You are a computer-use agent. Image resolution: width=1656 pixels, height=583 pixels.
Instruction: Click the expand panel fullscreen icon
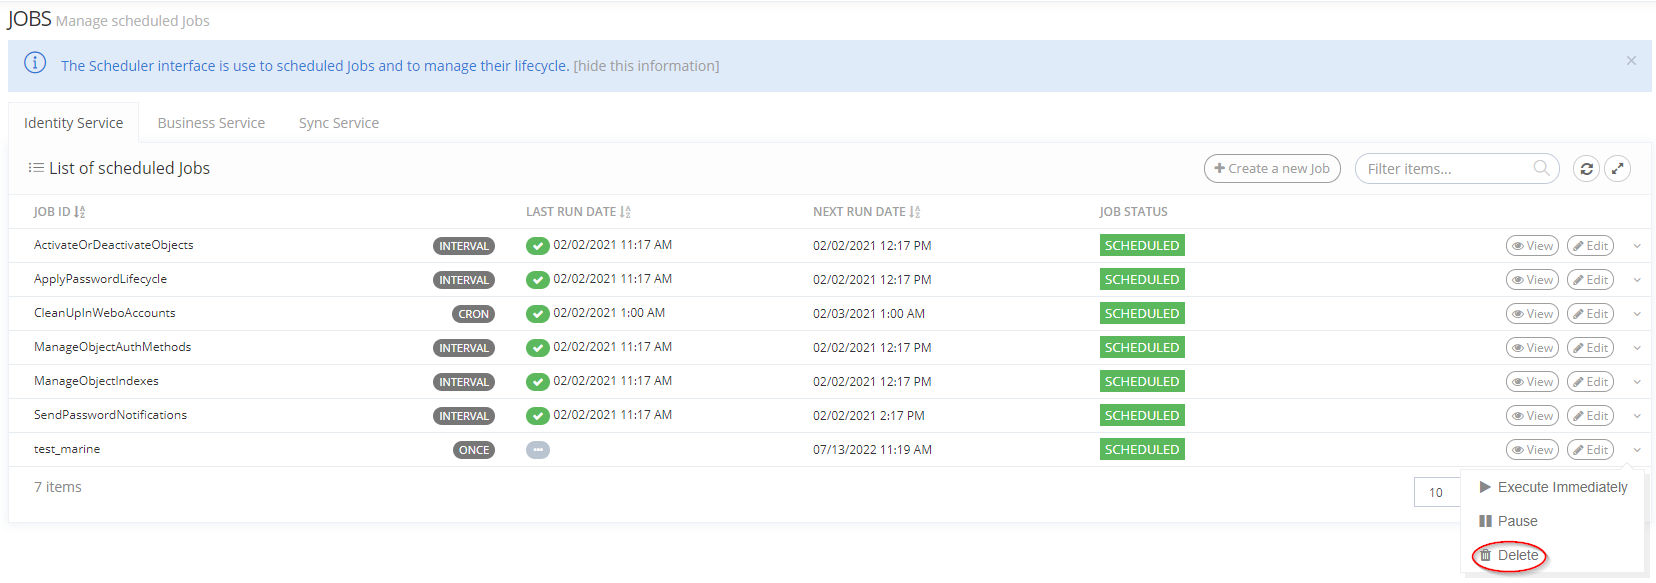click(x=1617, y=169)
